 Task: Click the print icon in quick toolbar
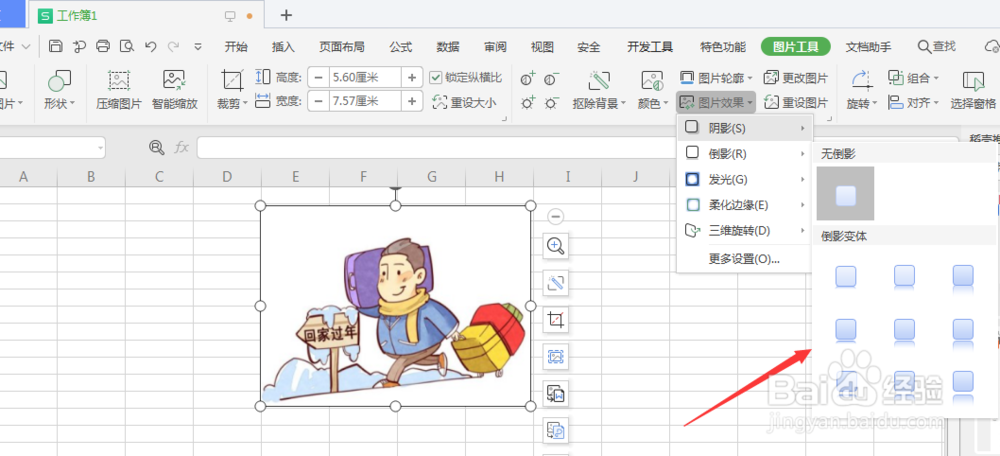[x=103, y=46]
